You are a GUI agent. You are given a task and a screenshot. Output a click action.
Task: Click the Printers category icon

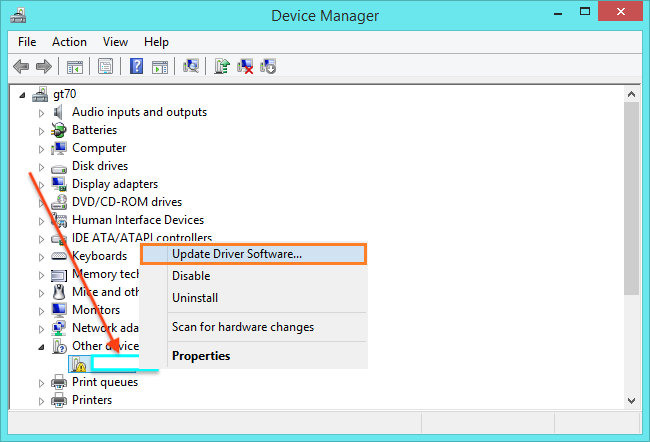point(59,400)
